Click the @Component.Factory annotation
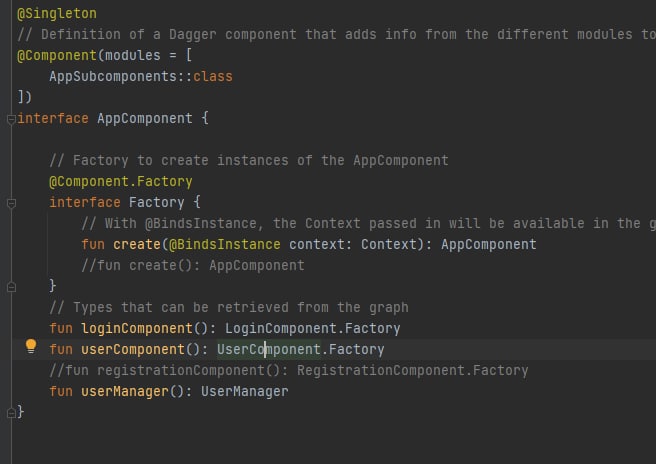Image resolution: width=656 pixels, height=464 pixels. coord(120,181)
